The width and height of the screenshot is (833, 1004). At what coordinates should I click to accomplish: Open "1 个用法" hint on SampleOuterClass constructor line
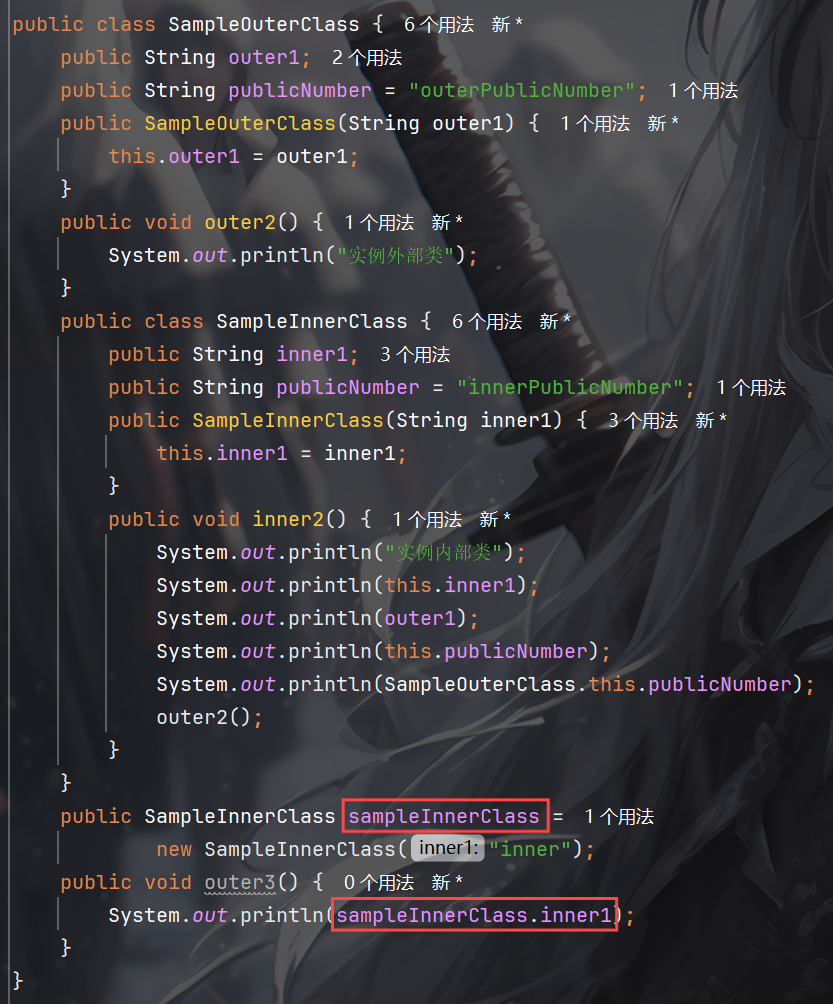[x=595, y=124]
